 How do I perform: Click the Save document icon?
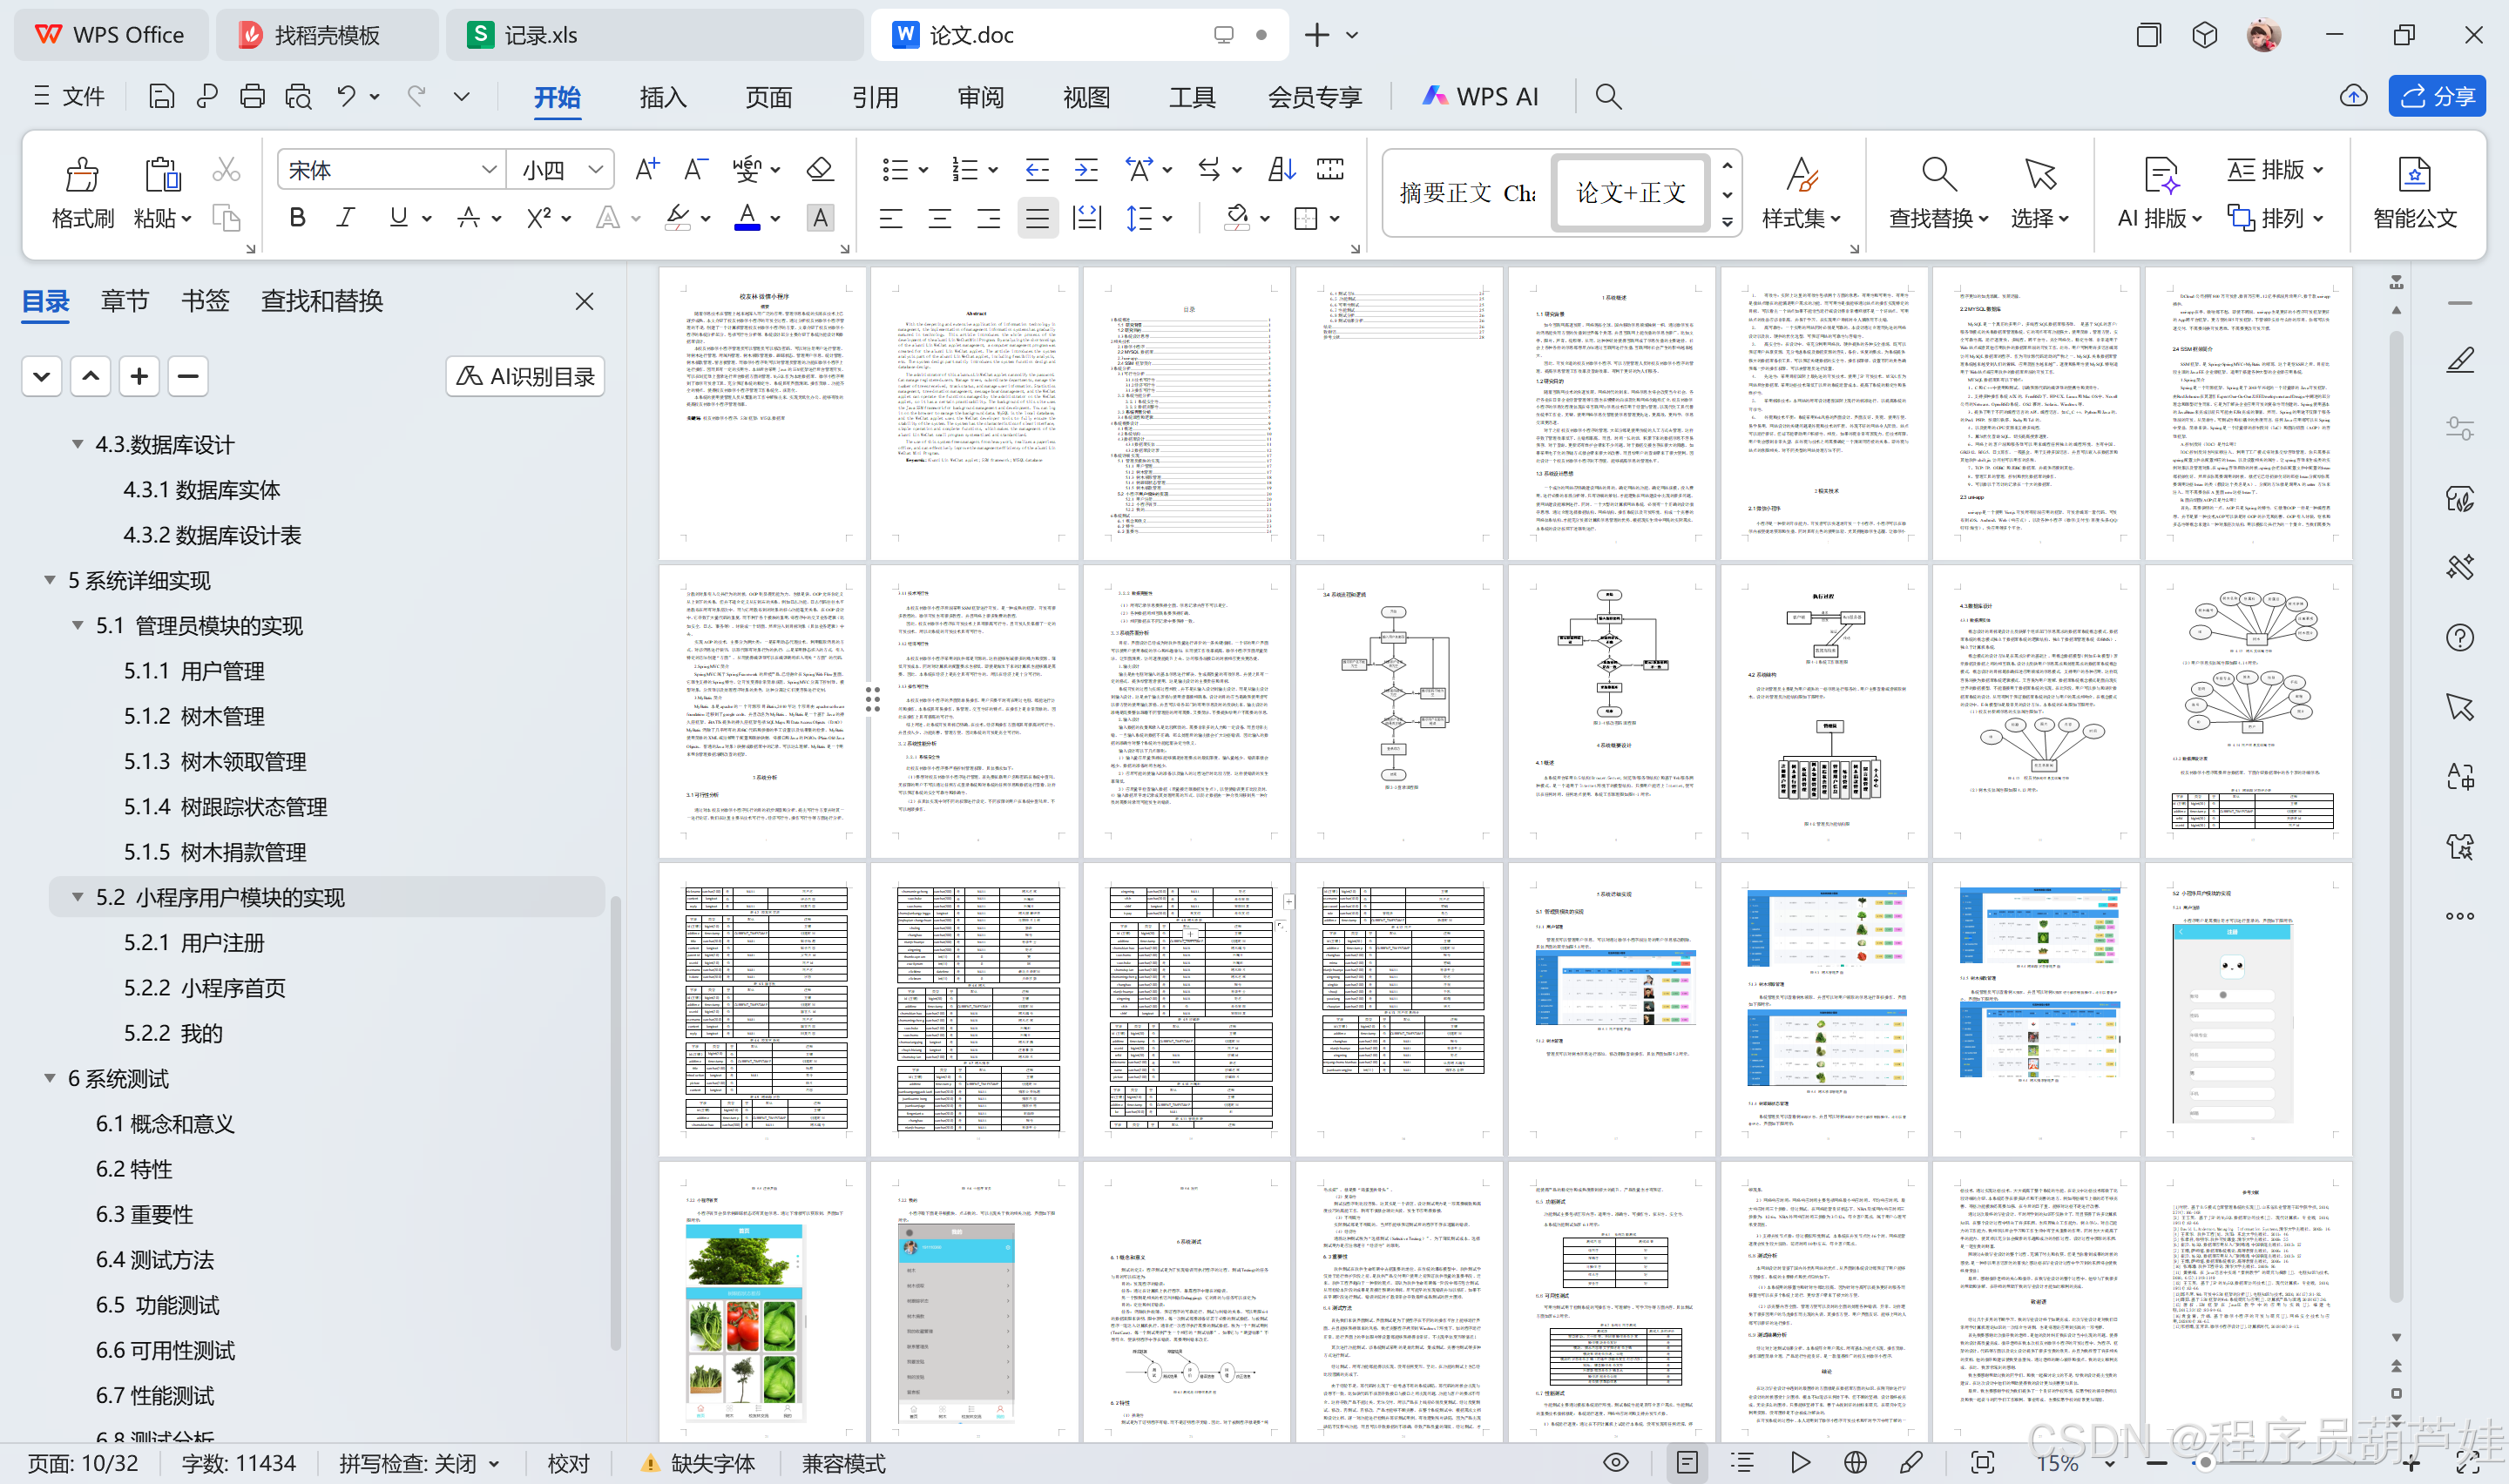coord(161,96)
